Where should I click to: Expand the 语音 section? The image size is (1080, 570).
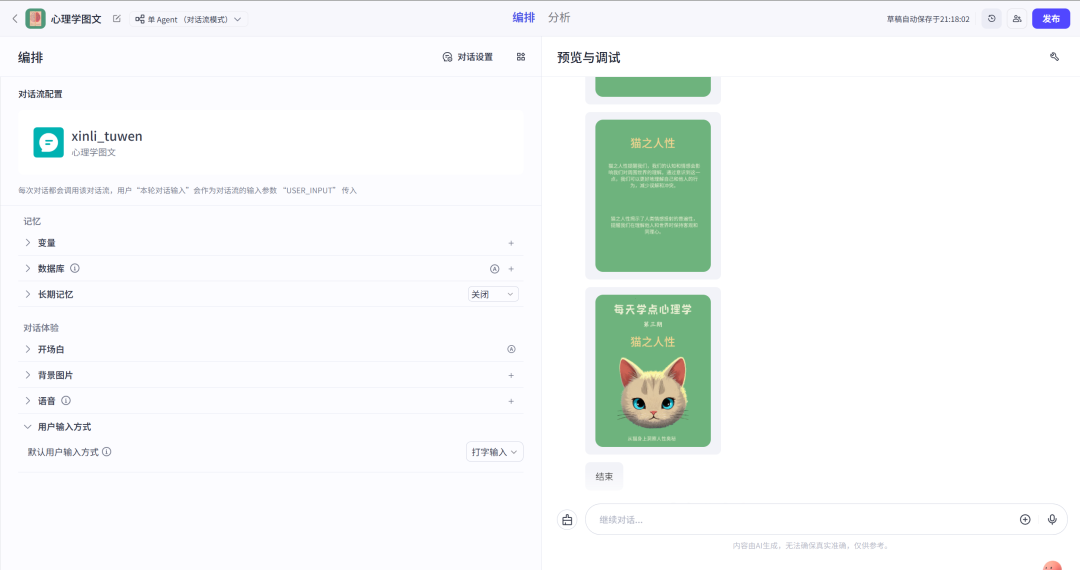(x=28, y=401)
